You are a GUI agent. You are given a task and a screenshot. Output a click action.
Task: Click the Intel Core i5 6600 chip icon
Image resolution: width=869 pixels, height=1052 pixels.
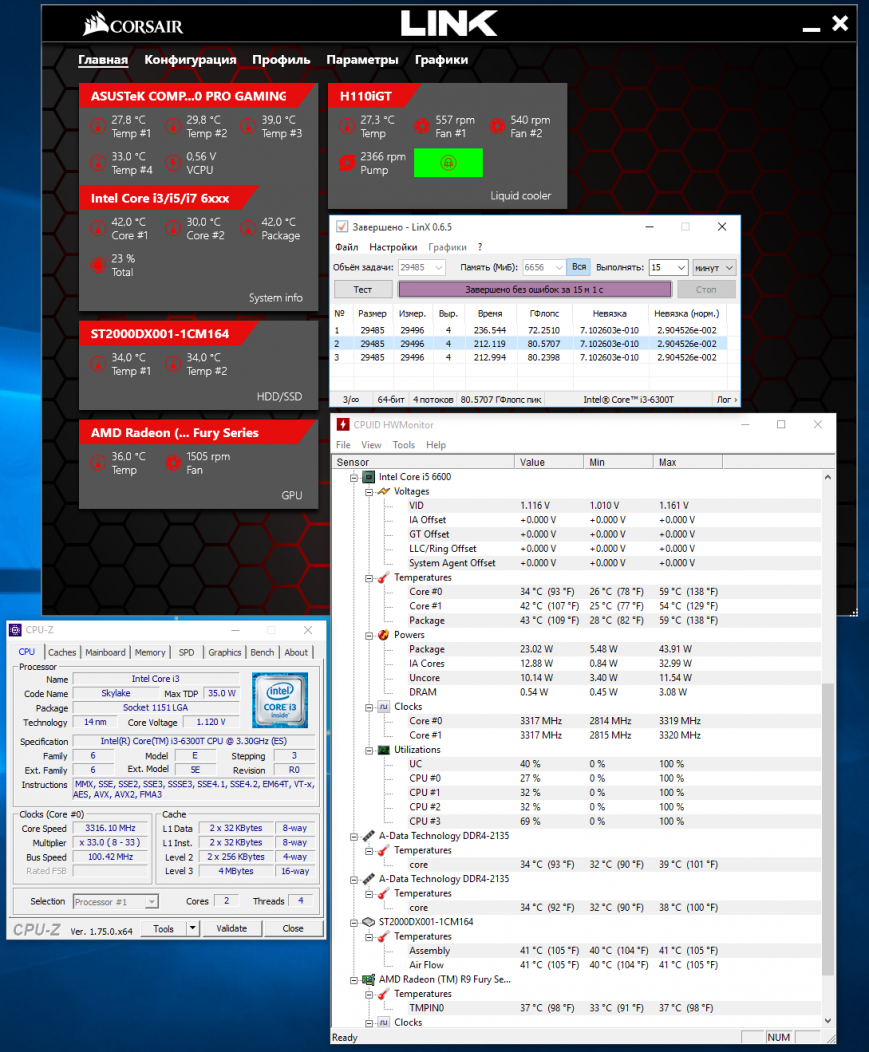(368, 477)
